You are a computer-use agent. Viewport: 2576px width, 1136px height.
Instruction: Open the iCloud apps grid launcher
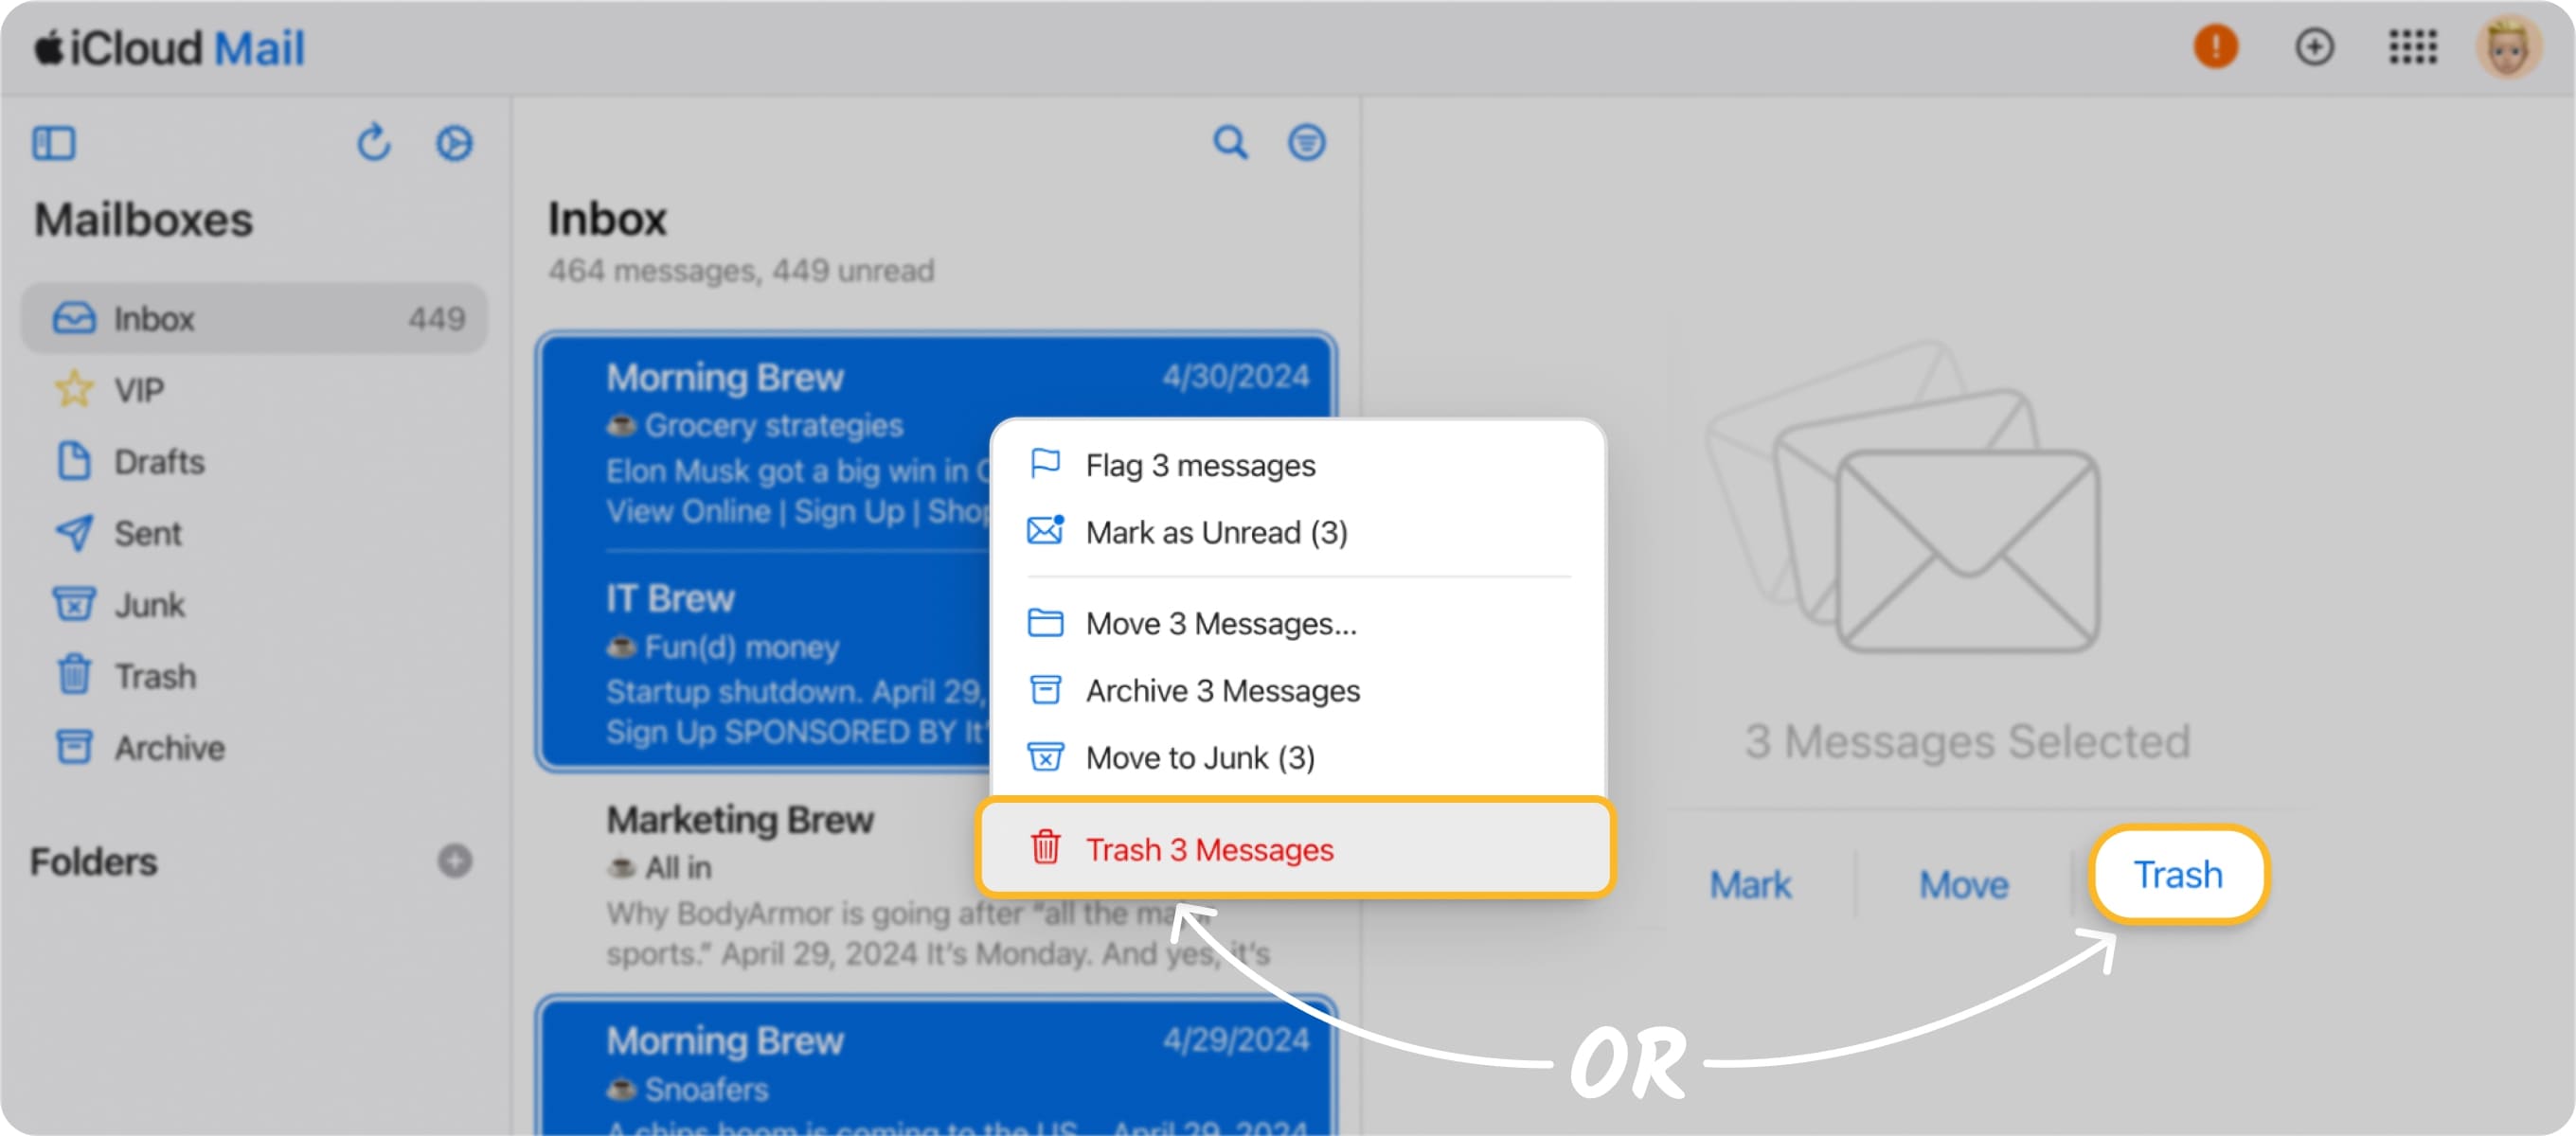pyautogui.click(x=2412, y=47)
